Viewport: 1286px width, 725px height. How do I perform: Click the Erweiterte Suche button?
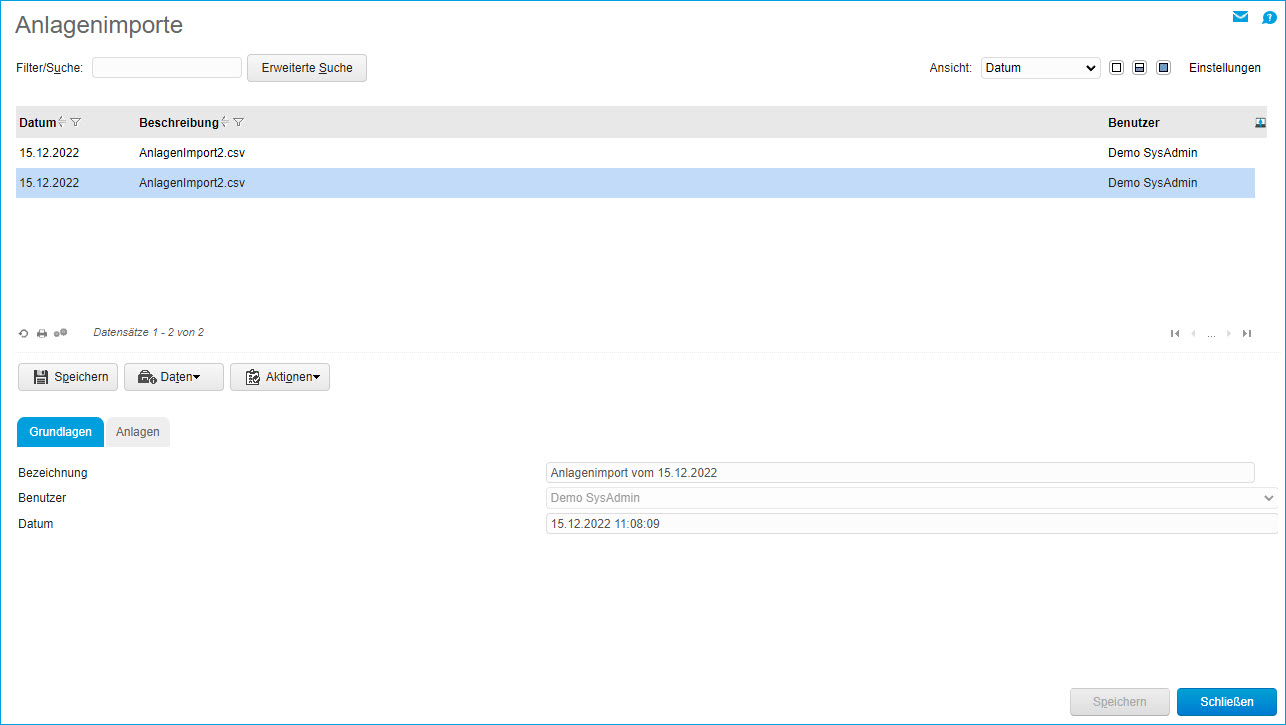(307, 68)
